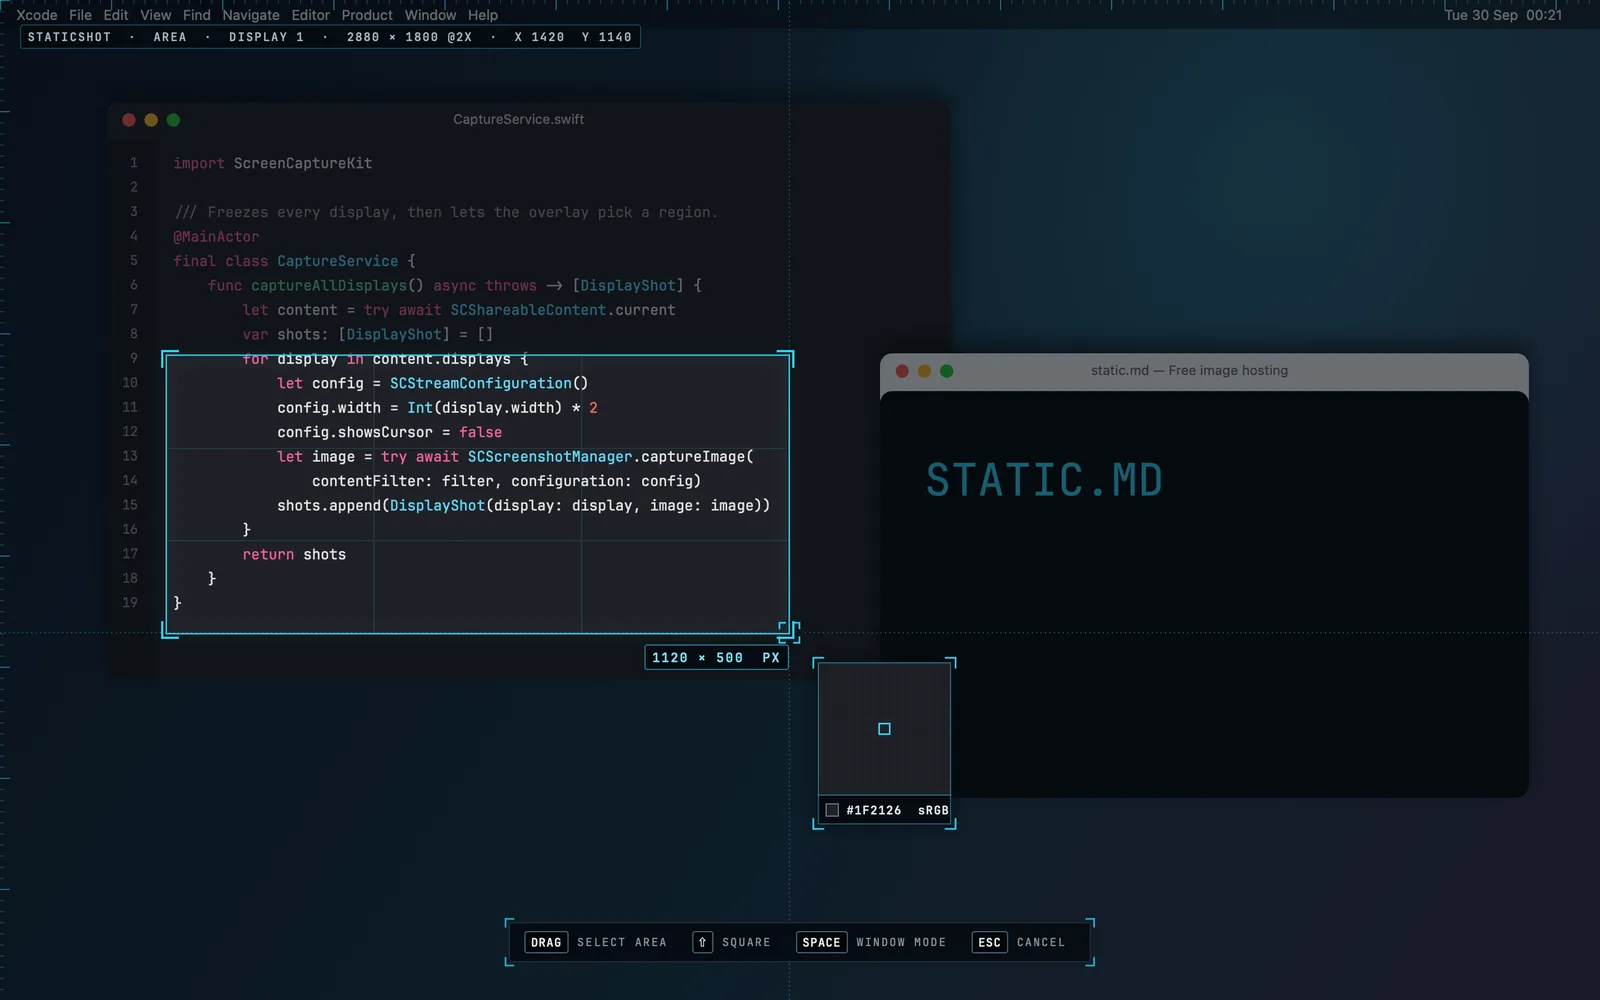Click the 2880 × 1800 @2X resolution readout

[x=409, y=37]
